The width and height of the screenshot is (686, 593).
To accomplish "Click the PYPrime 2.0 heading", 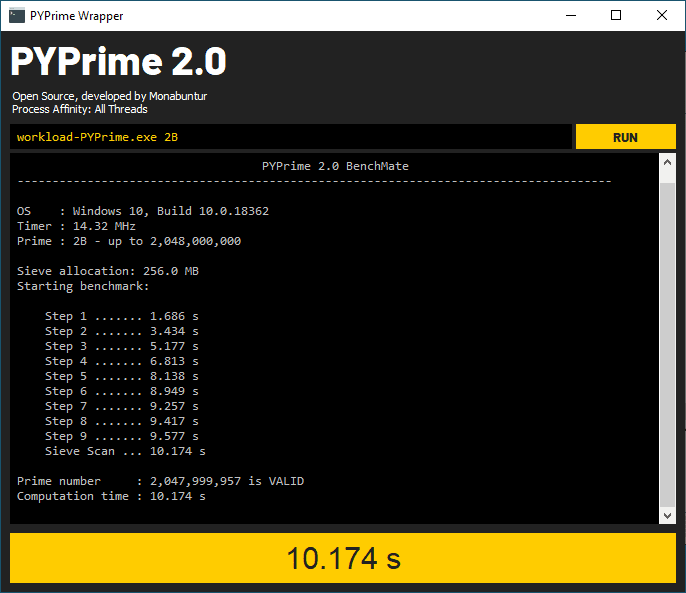I will tap(118, 62).
